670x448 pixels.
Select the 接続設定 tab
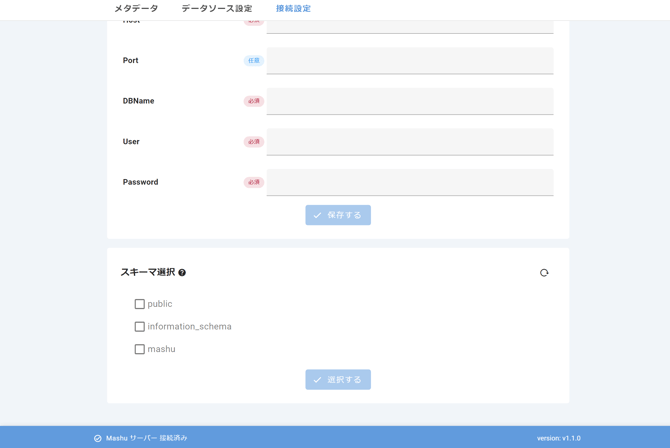293,9
